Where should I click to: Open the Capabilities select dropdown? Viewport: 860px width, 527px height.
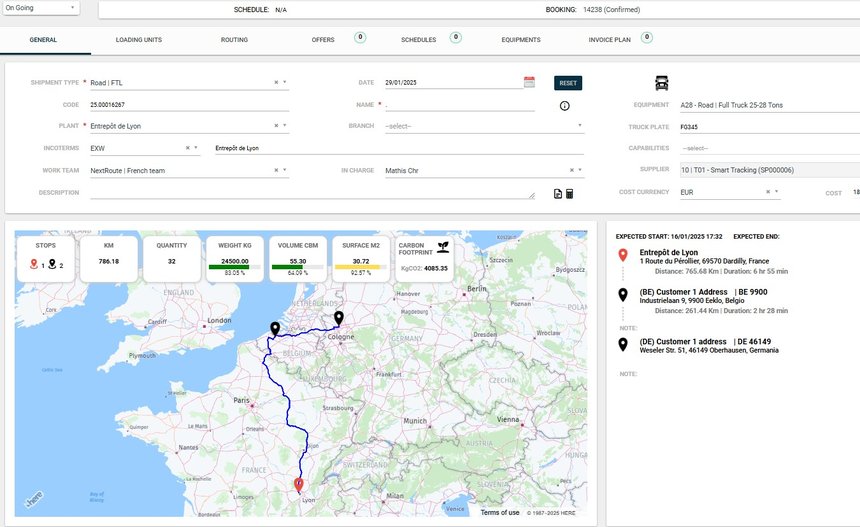click(x=770, y=148)
